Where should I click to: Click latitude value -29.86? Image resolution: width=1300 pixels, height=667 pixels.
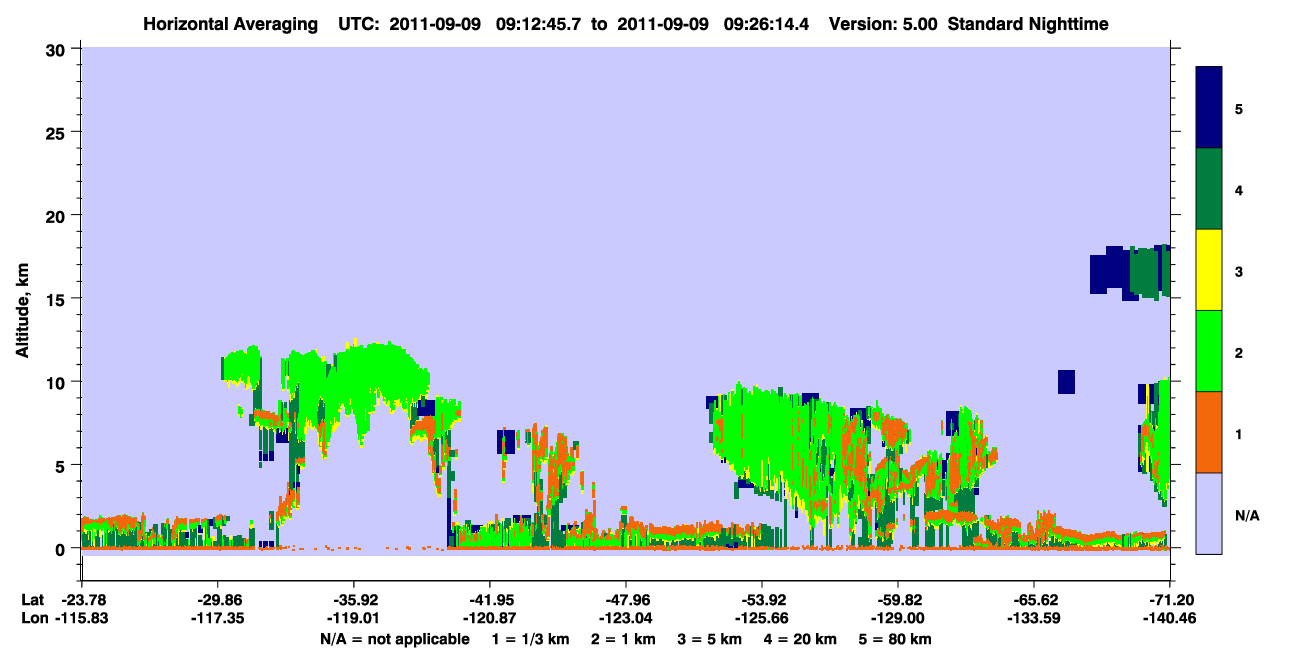[x=217, y=600]
